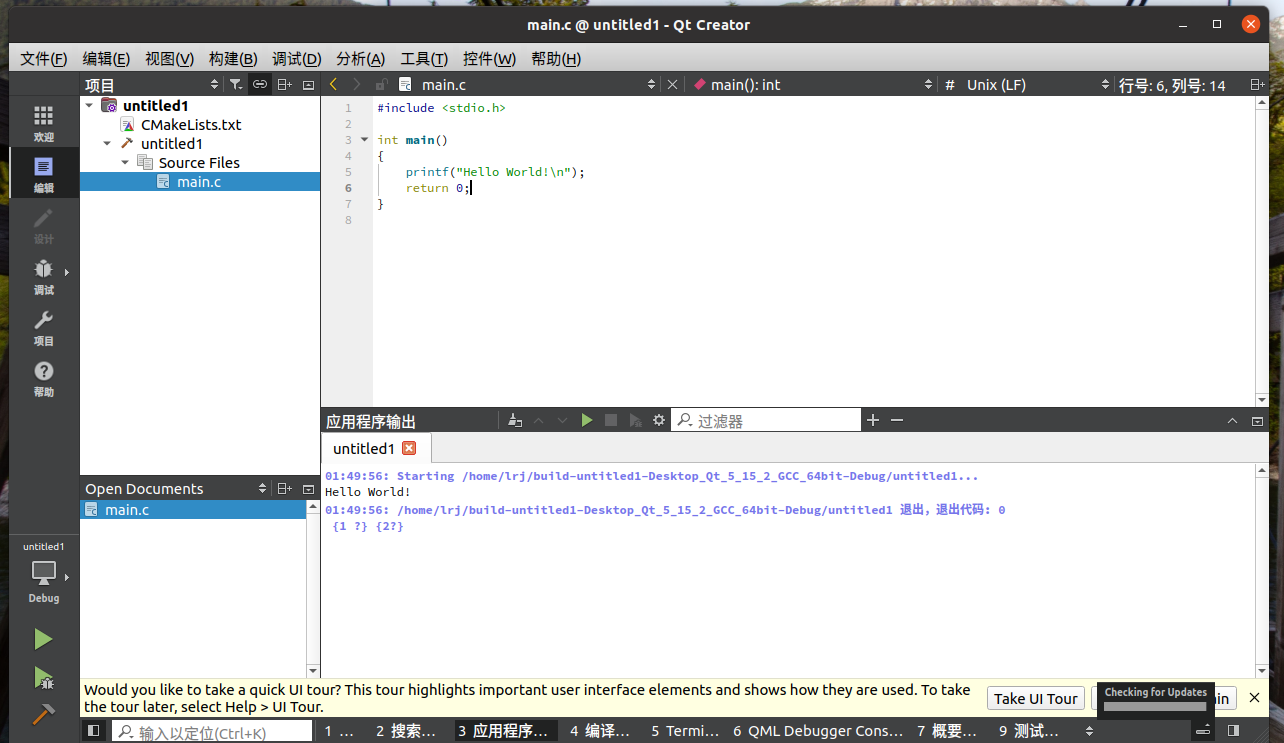Open the 调试 (Debug) mode
Screen dimensions: 1284x743
point(43,277)
